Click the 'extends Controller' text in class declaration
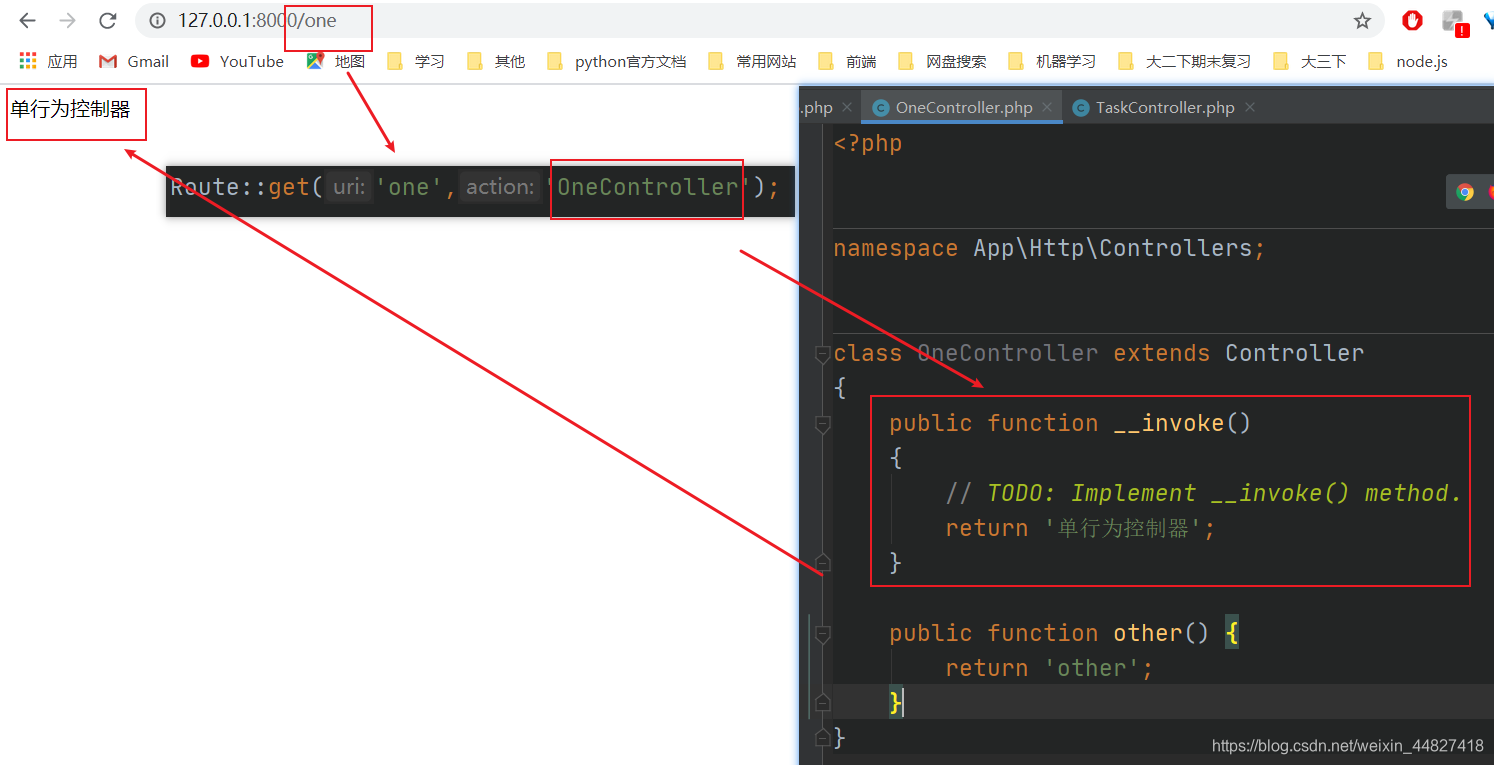This screenshot has width=1494, height=765. pos(1238,353)
